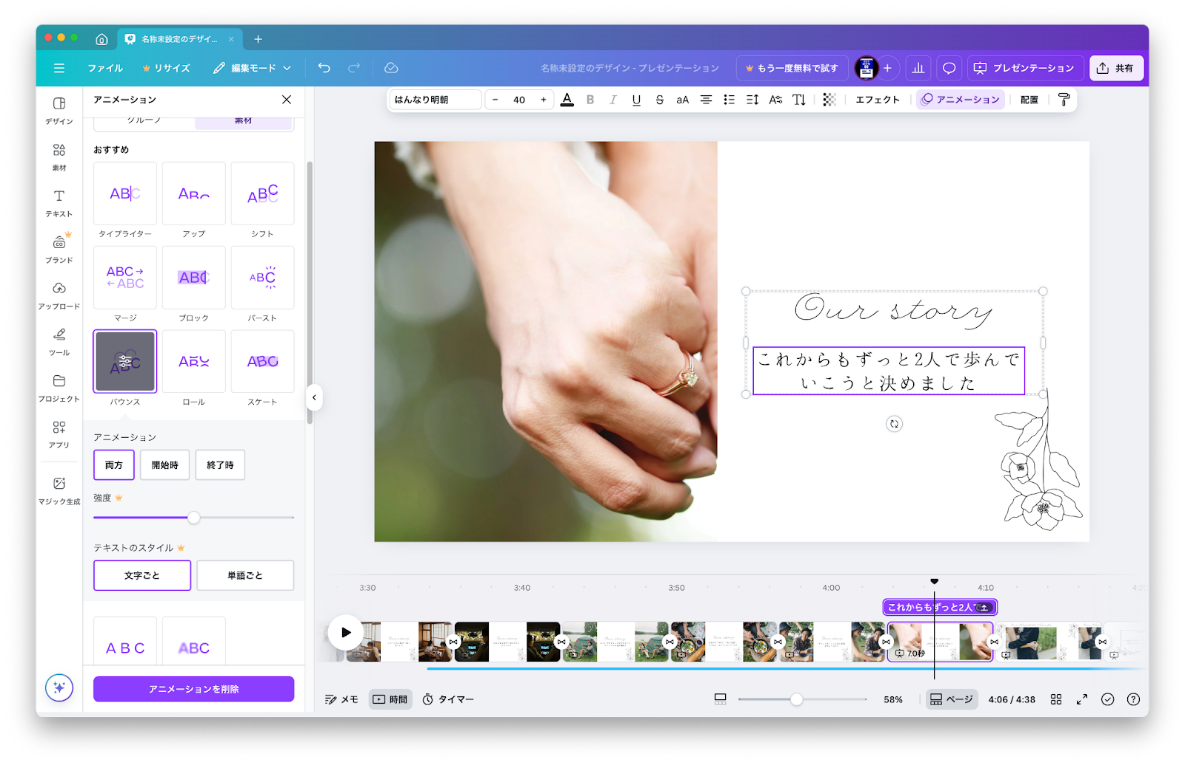Click the プレゼンテーション button
The width and height of the screenshot is (1185, 765).
(x=1024, y=68)
